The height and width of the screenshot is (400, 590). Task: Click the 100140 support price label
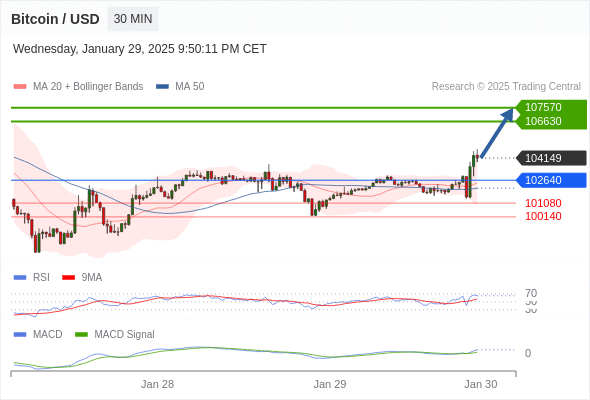pos(543,216)
